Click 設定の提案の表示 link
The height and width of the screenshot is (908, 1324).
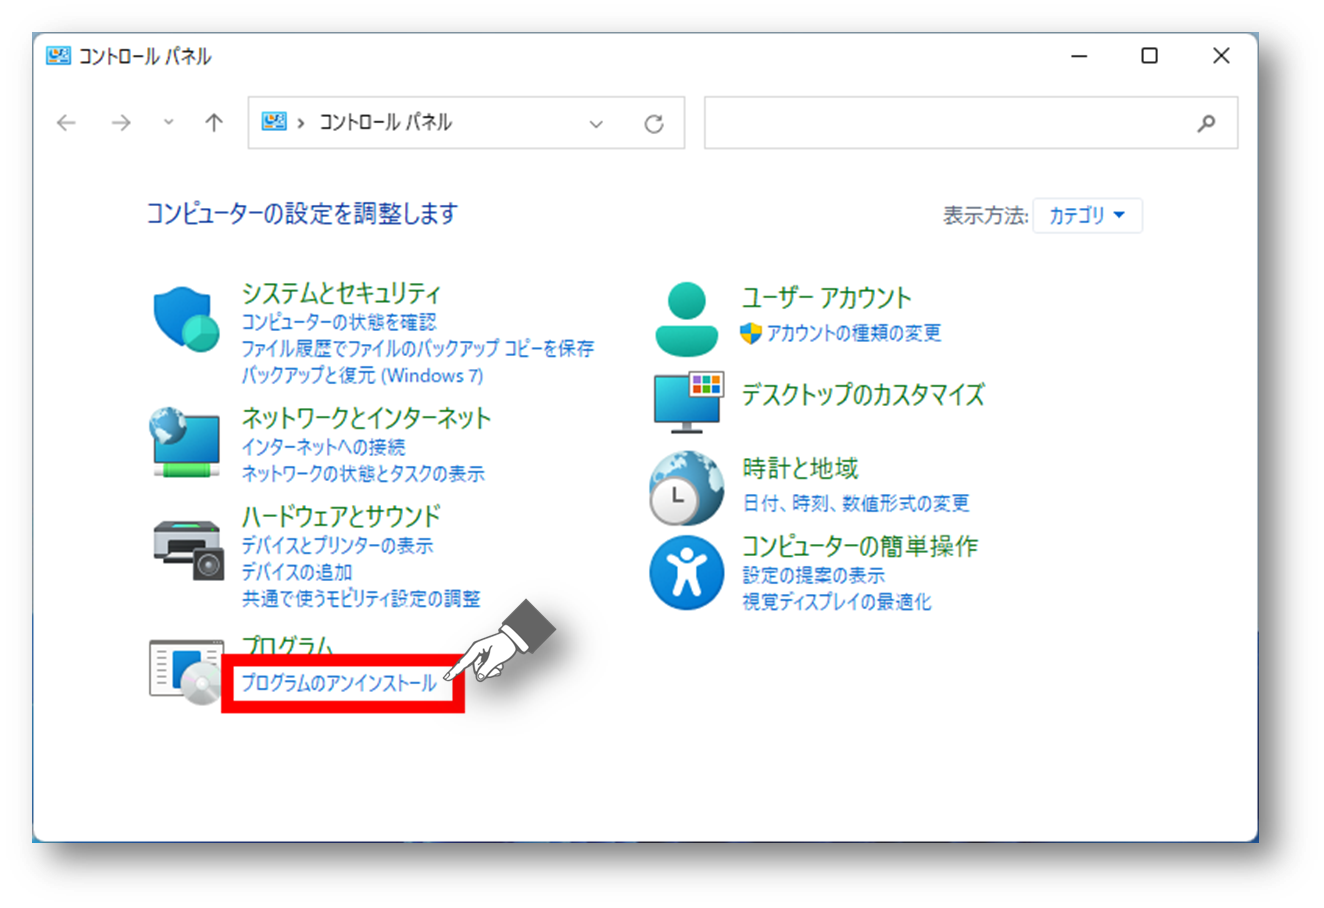click(x=813, y=575)
